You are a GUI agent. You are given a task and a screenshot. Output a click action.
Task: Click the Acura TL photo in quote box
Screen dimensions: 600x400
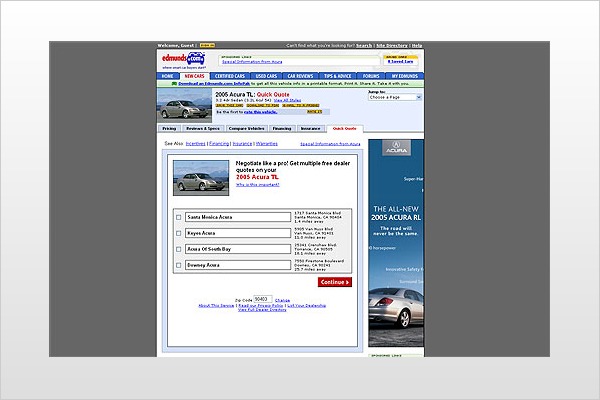click(201, 178)
